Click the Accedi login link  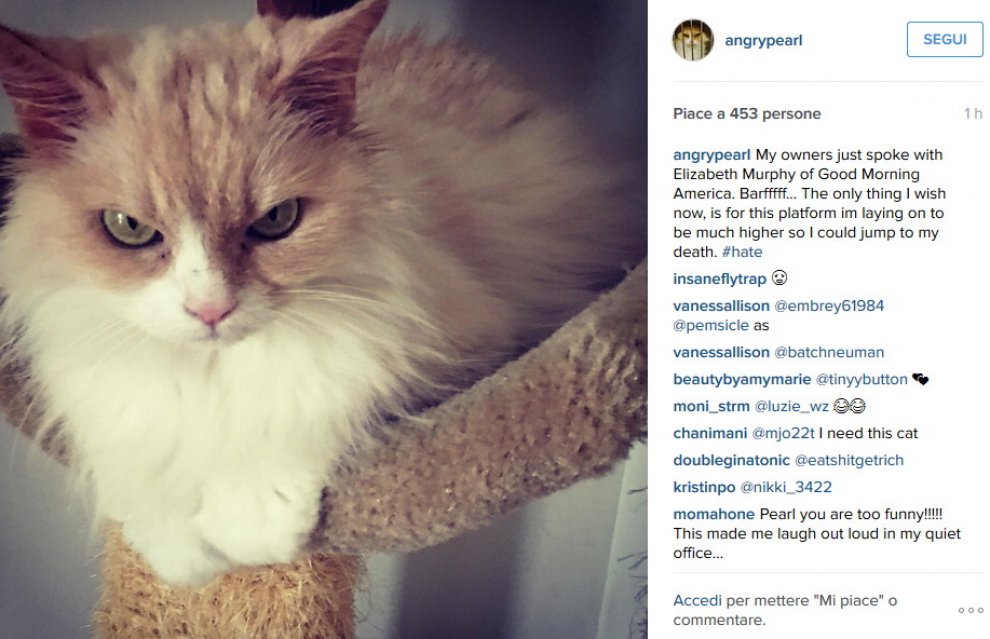[x=697, y=600]
